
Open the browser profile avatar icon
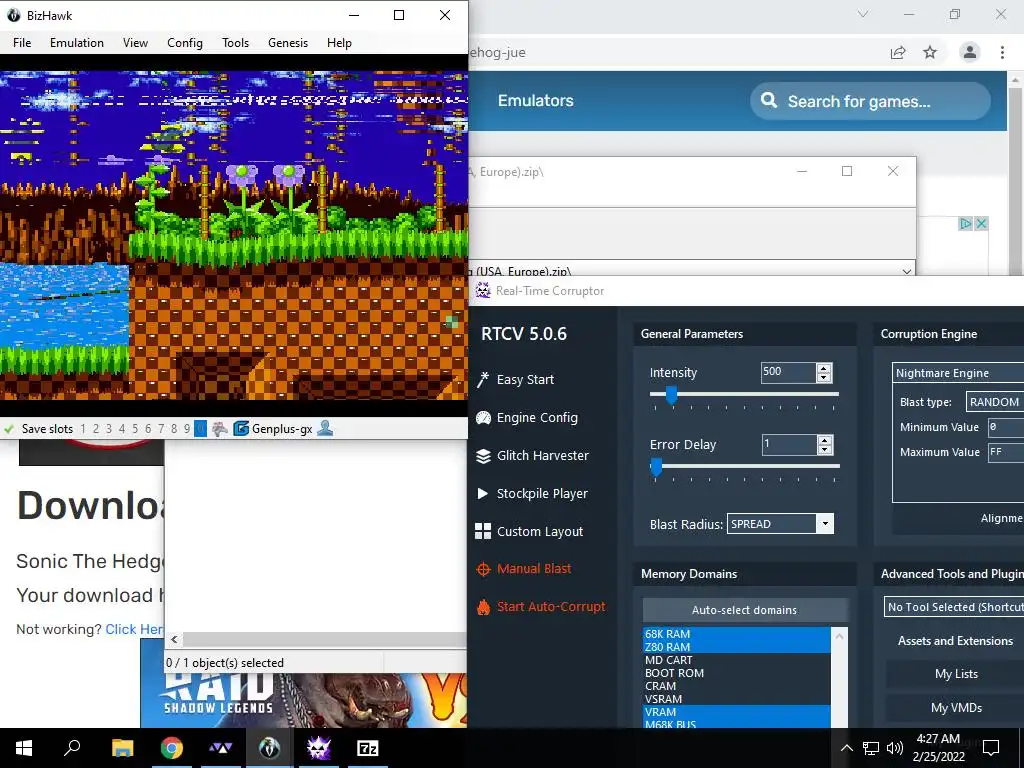[970, 52]
